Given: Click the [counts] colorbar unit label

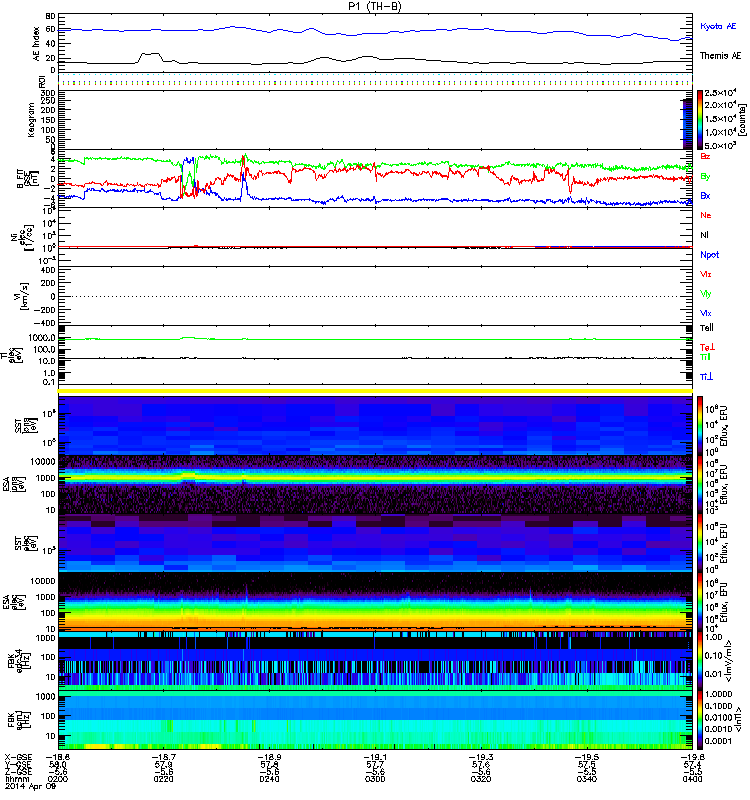Looking at the screenshot, I should point(741,120).
